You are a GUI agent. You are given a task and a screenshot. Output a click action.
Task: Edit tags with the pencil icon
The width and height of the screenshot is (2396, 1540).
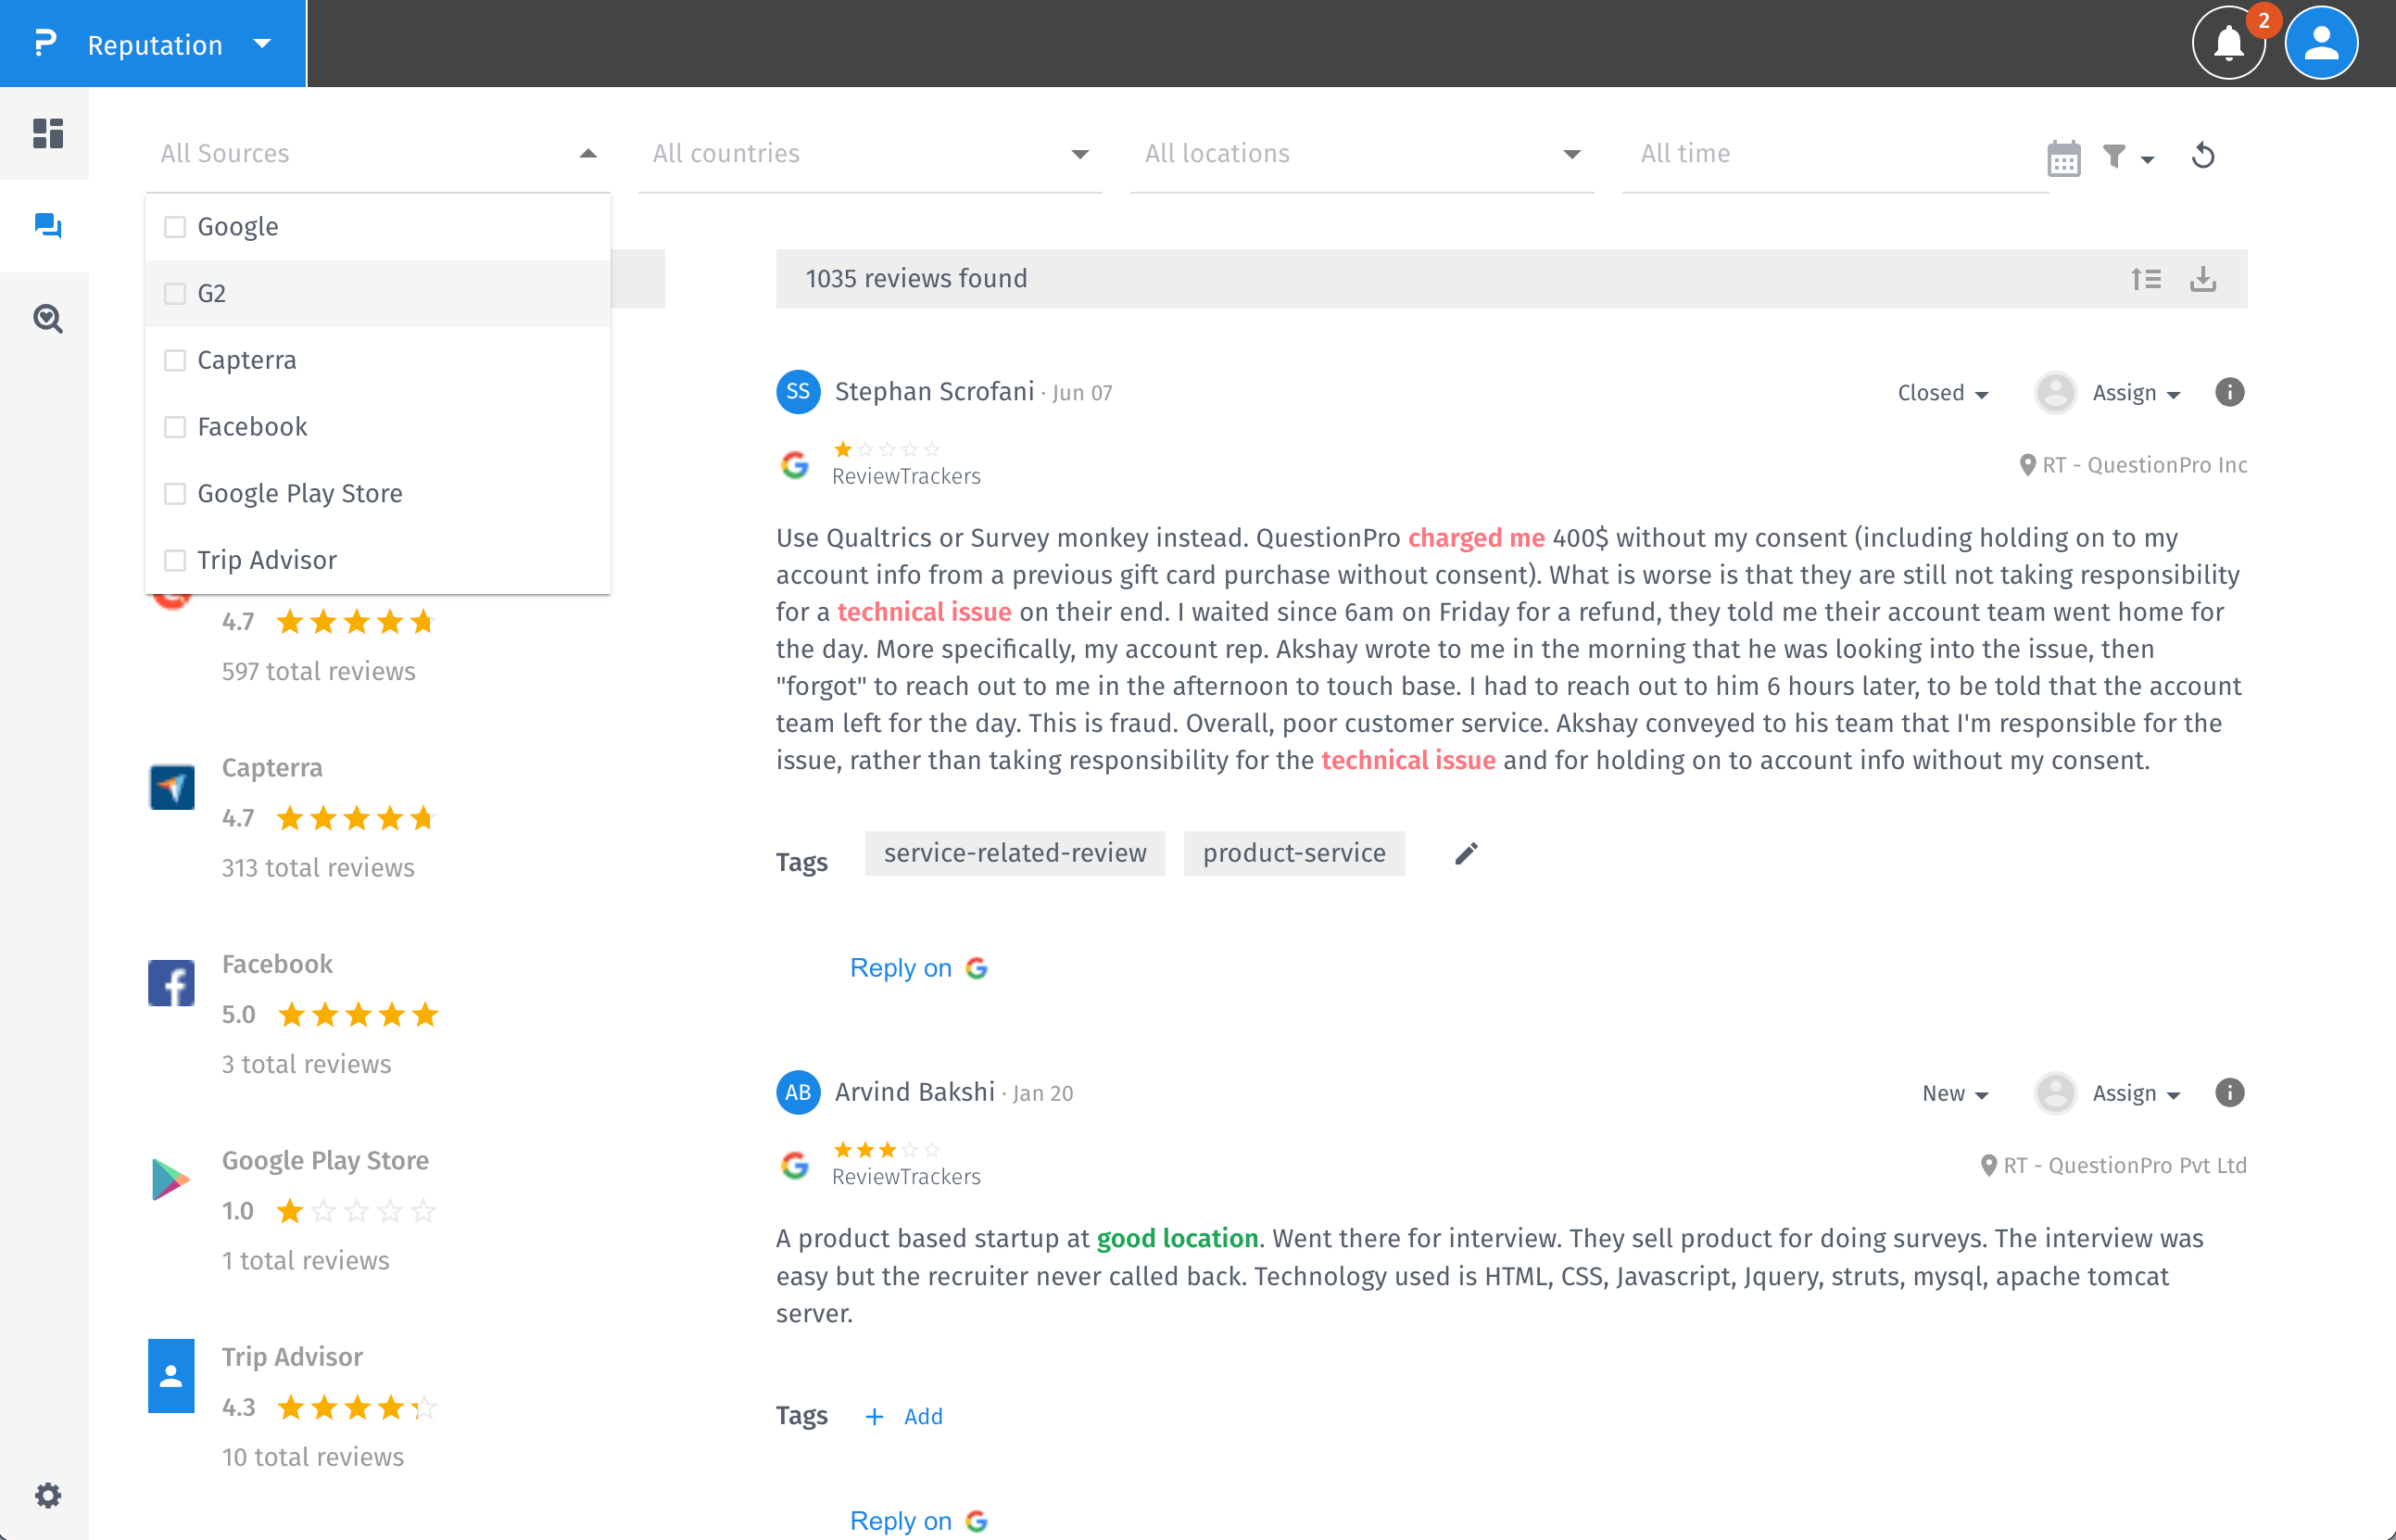click(1466, 853)
